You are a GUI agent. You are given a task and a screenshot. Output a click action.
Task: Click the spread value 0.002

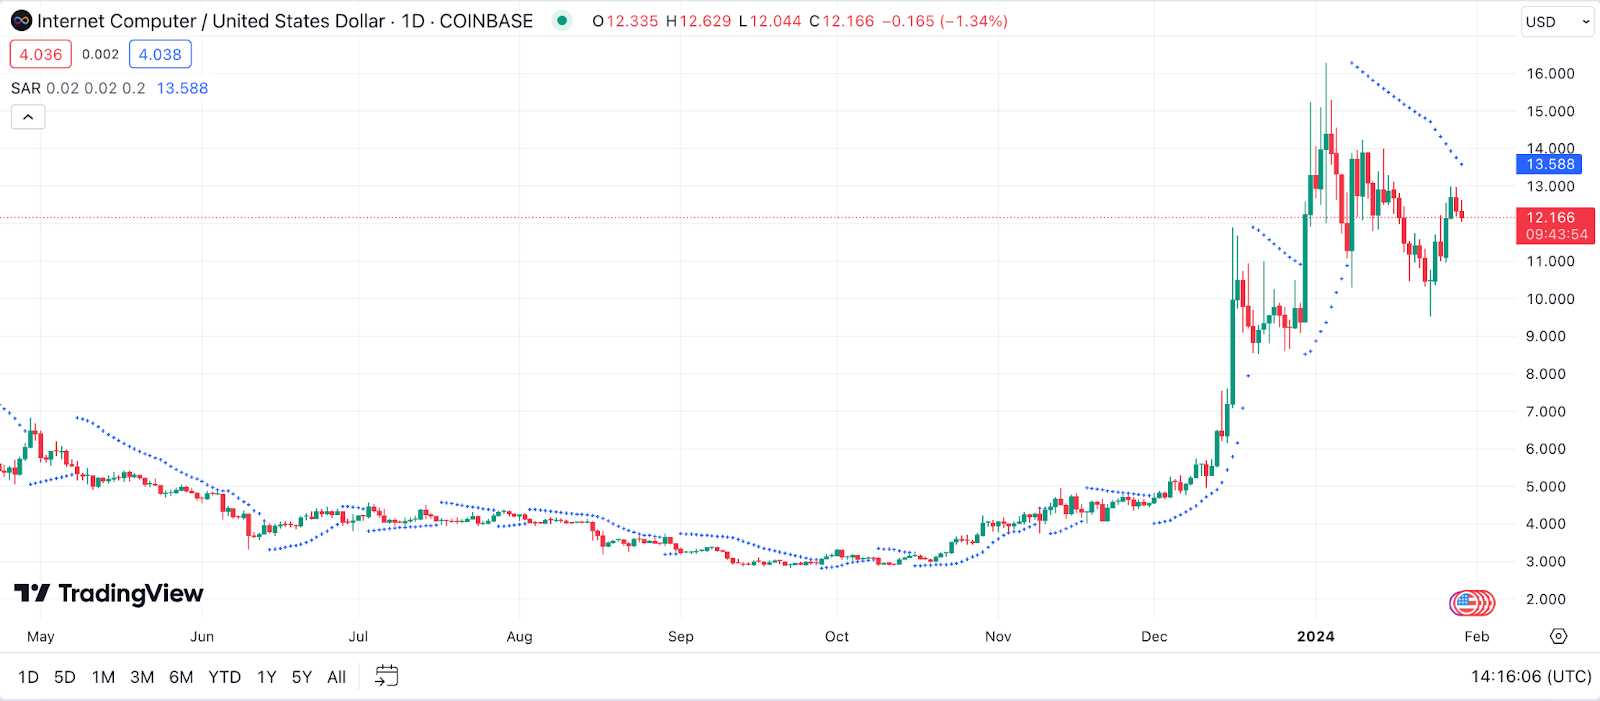pyautogui.click(x=100, y=55)
